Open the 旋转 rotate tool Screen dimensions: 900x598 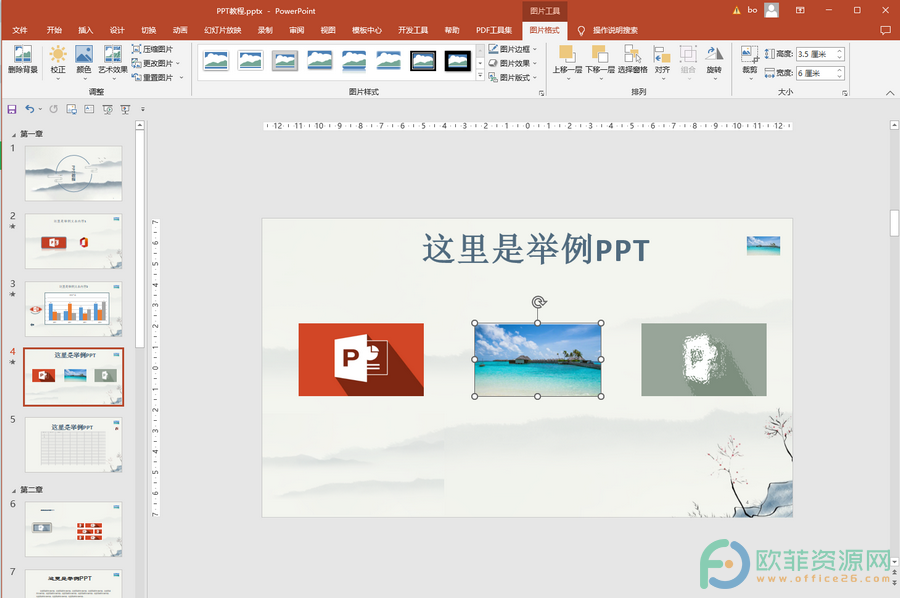[x=714, y=60]
